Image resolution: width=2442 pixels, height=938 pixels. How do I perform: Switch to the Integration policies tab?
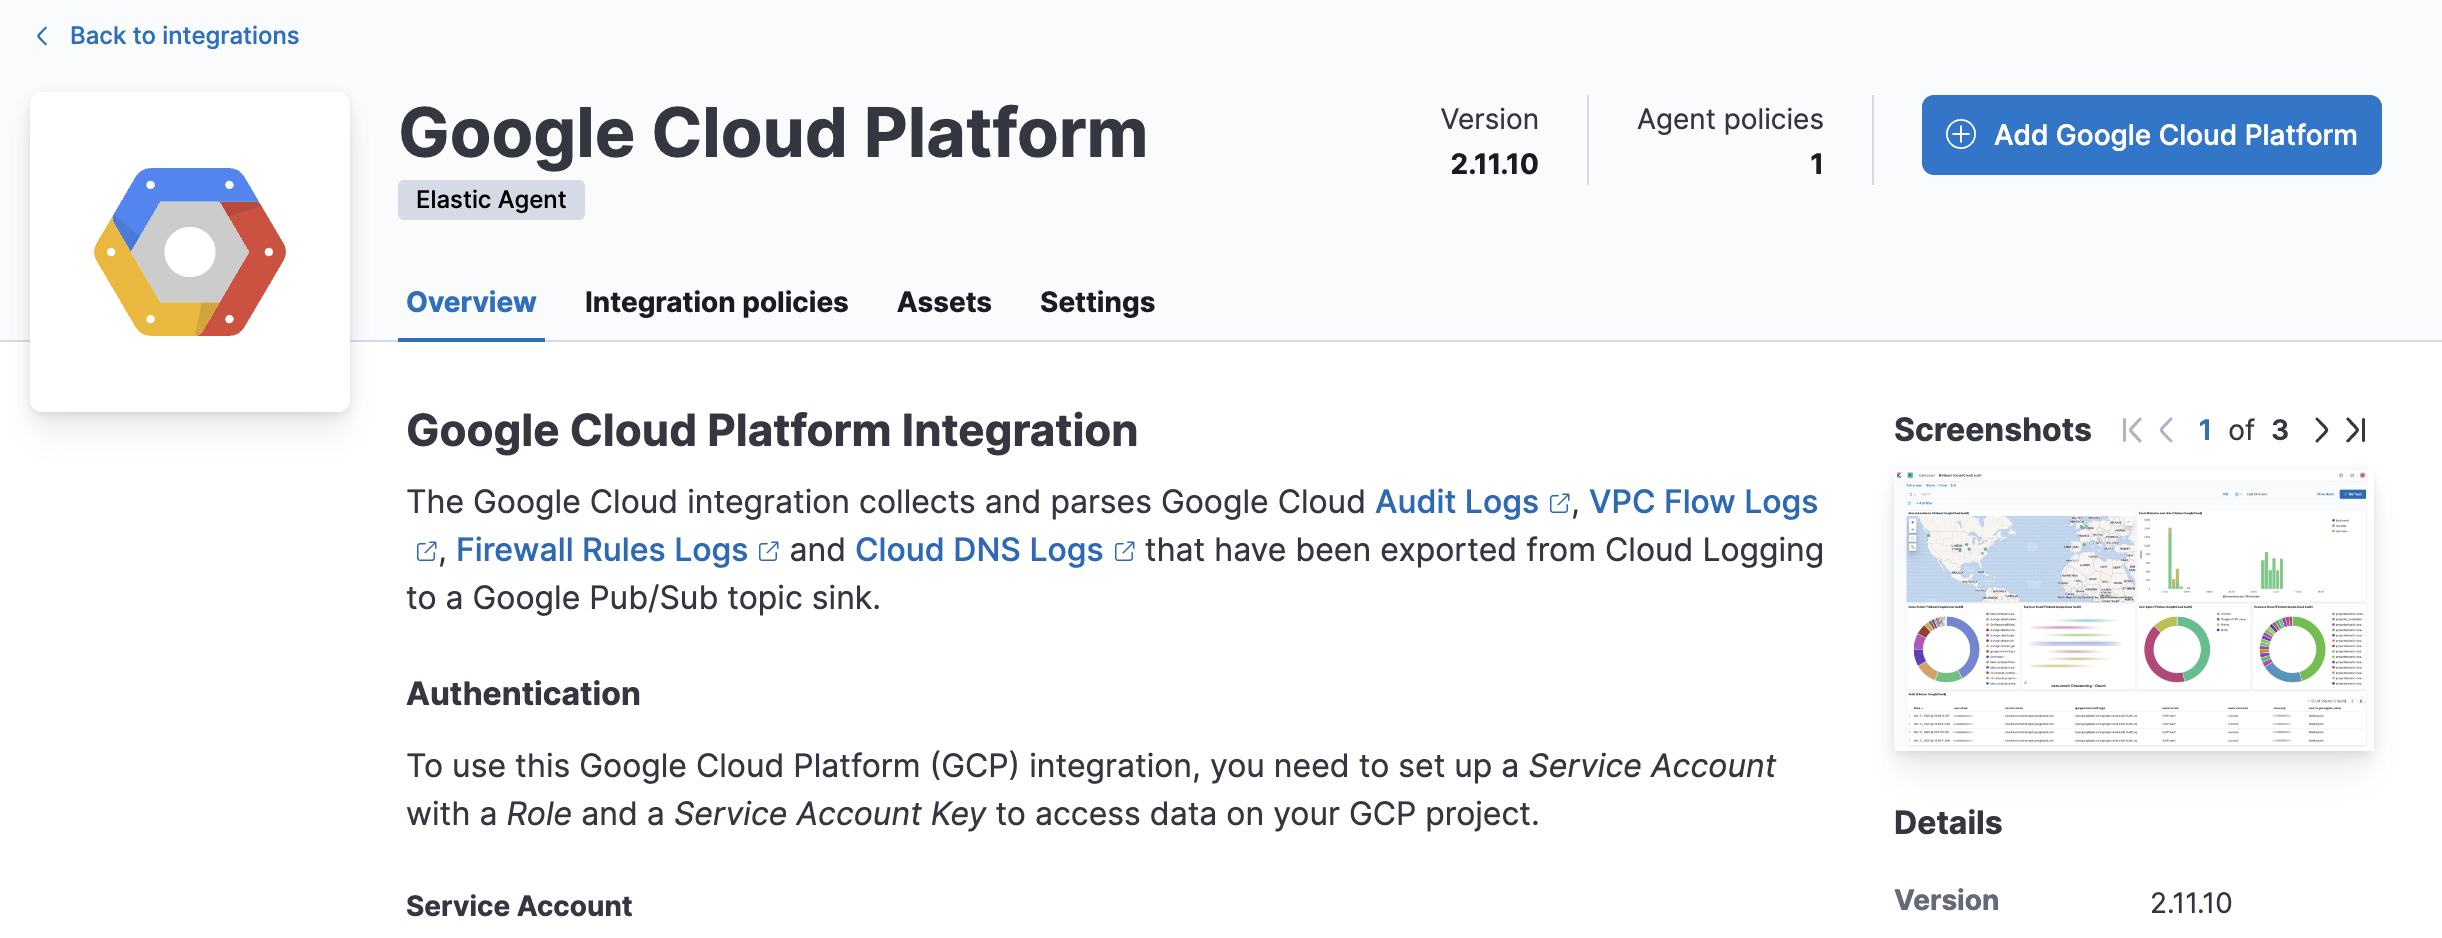(x=716, y=302)
